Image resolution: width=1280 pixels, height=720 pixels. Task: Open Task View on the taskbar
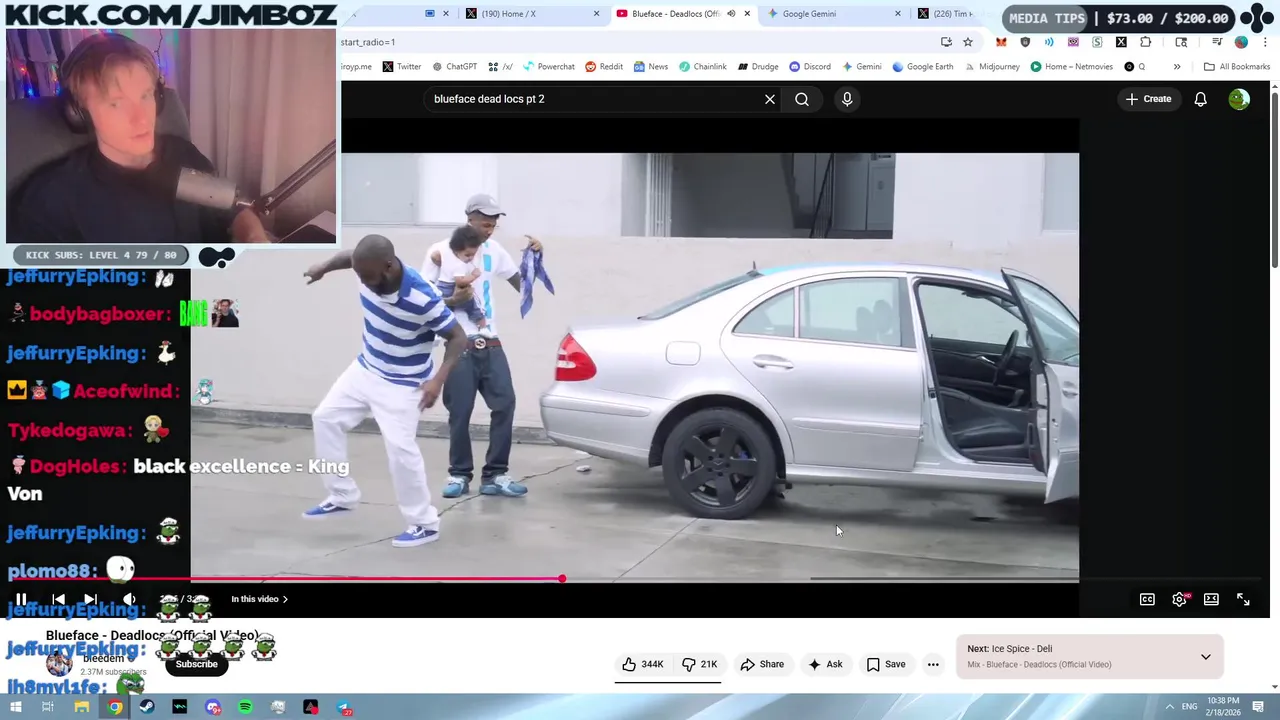47,707
